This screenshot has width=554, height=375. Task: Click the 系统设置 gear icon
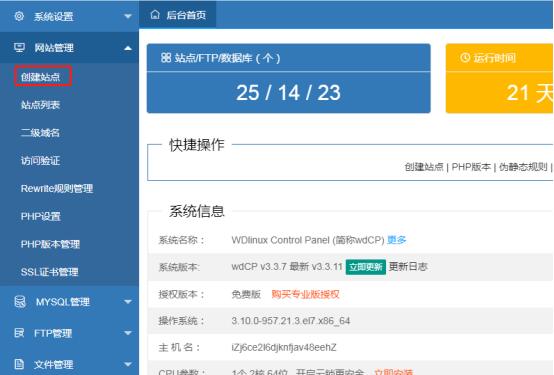(19, 16)
